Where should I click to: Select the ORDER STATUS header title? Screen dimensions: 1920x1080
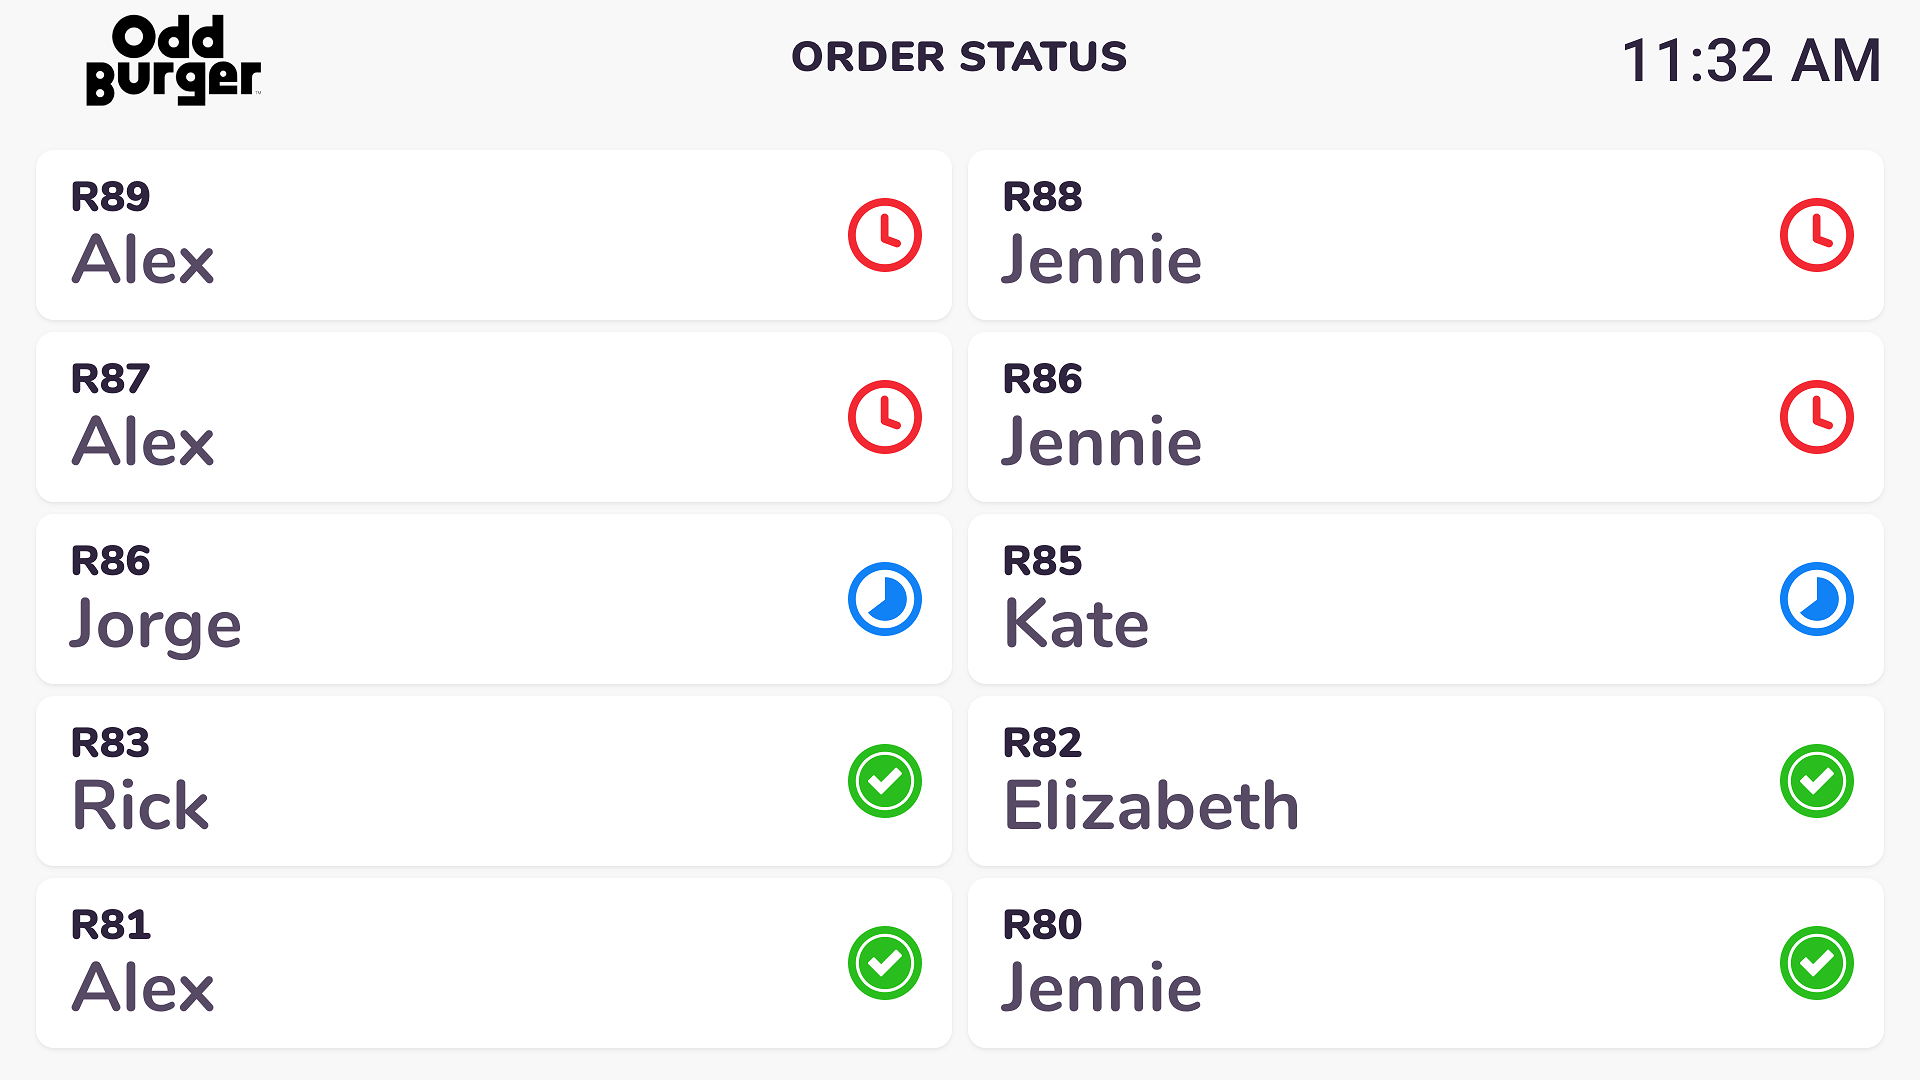point(958,58)
